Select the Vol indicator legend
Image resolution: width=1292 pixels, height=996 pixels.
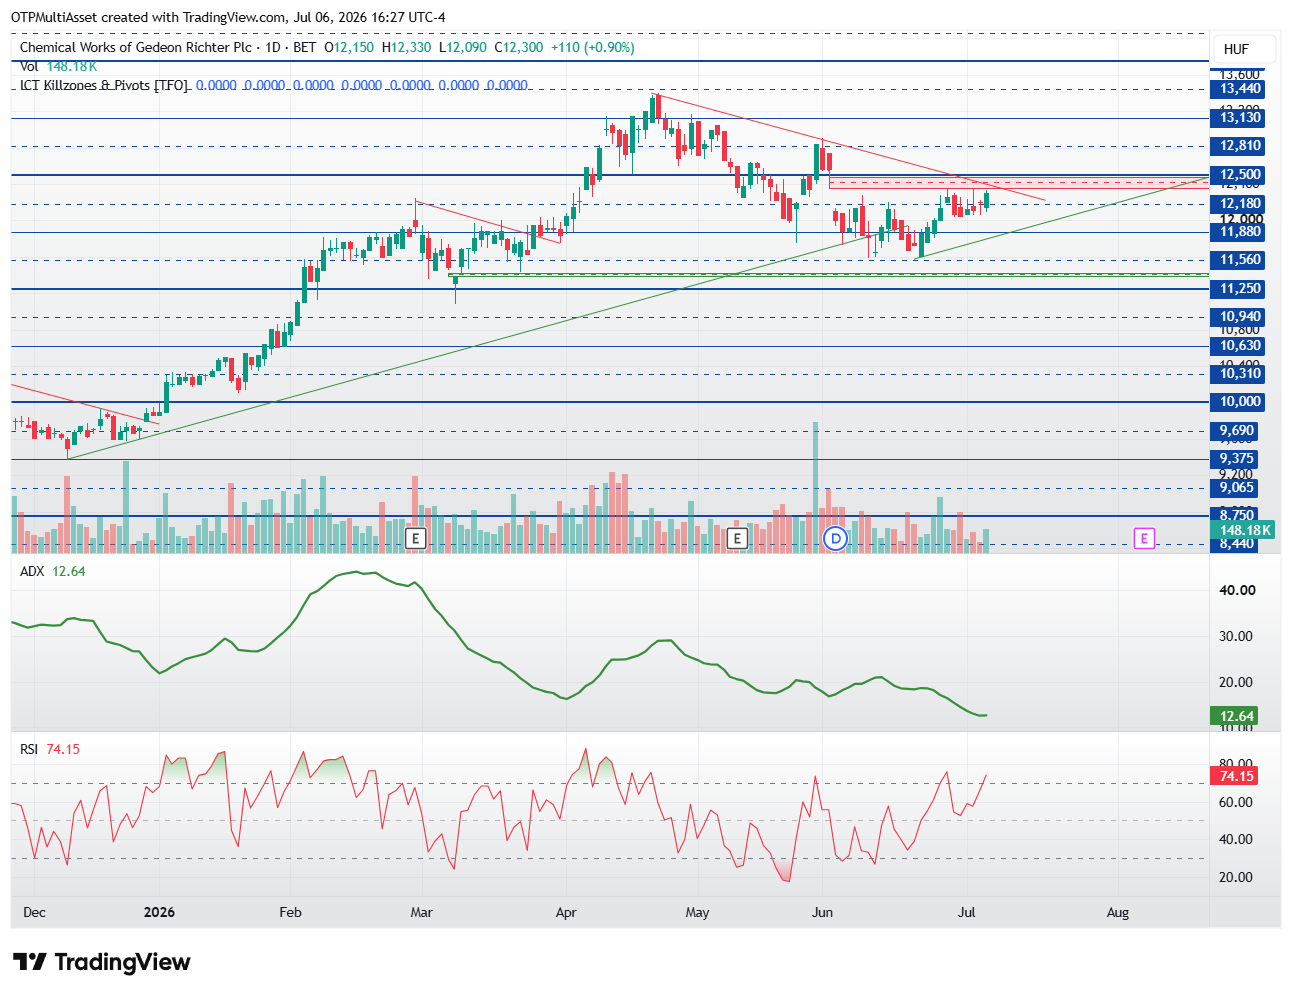pyautogui.click(x=59, y=66)
